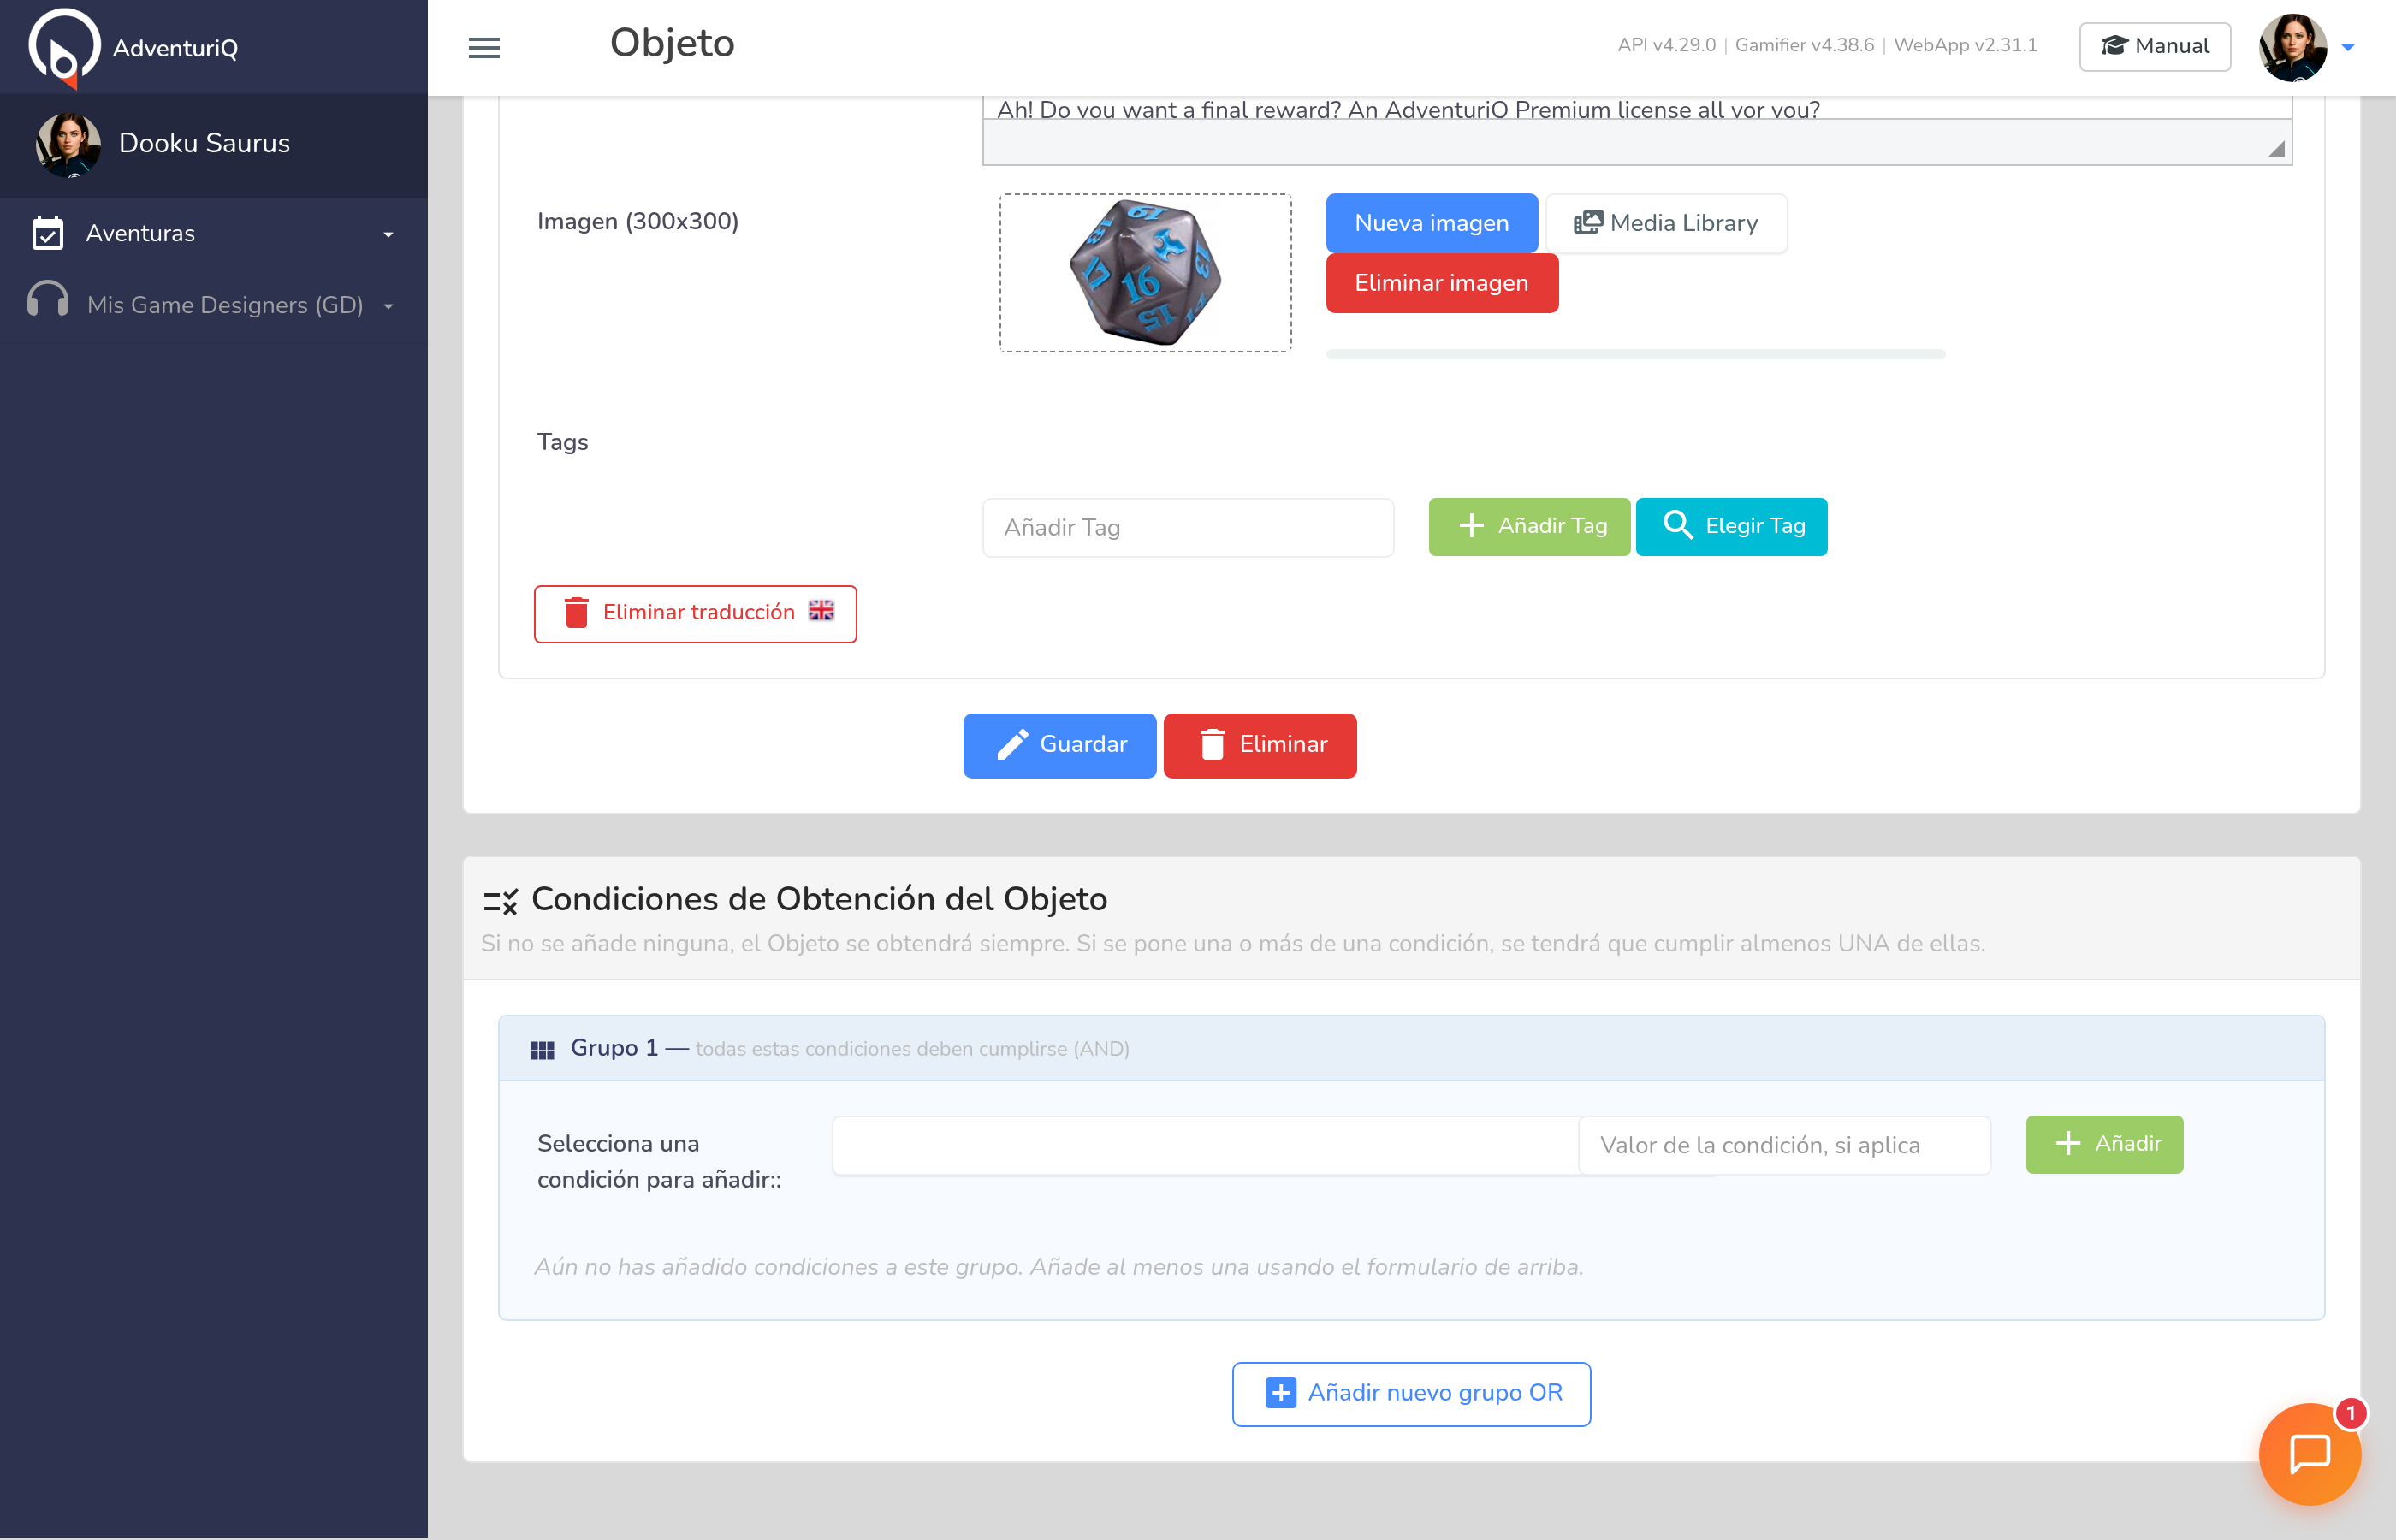Viewport: 2396px width, 1540px height.
Task: Toggle the hamburger sidebar menu
Action: (484, 47)
